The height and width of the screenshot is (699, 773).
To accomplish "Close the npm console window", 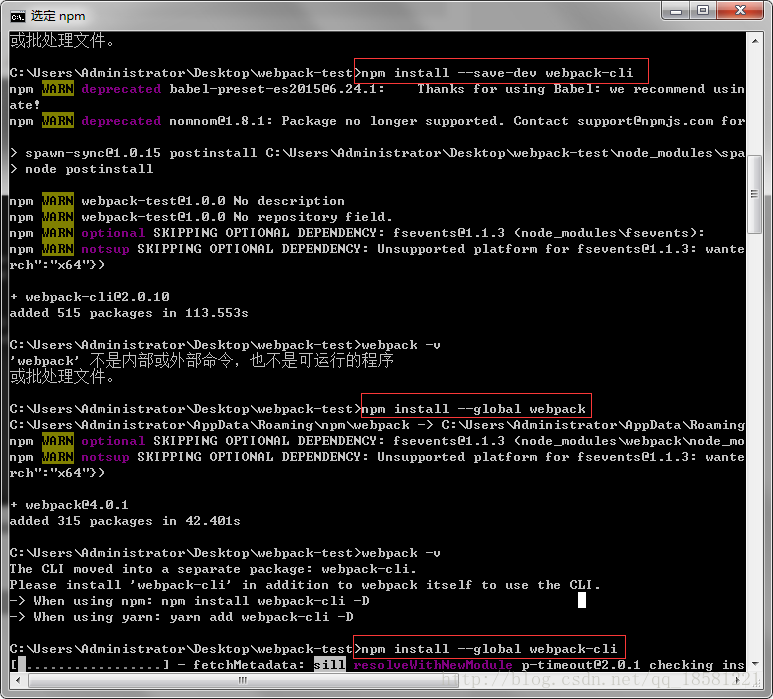I will [x=740, y=11].
